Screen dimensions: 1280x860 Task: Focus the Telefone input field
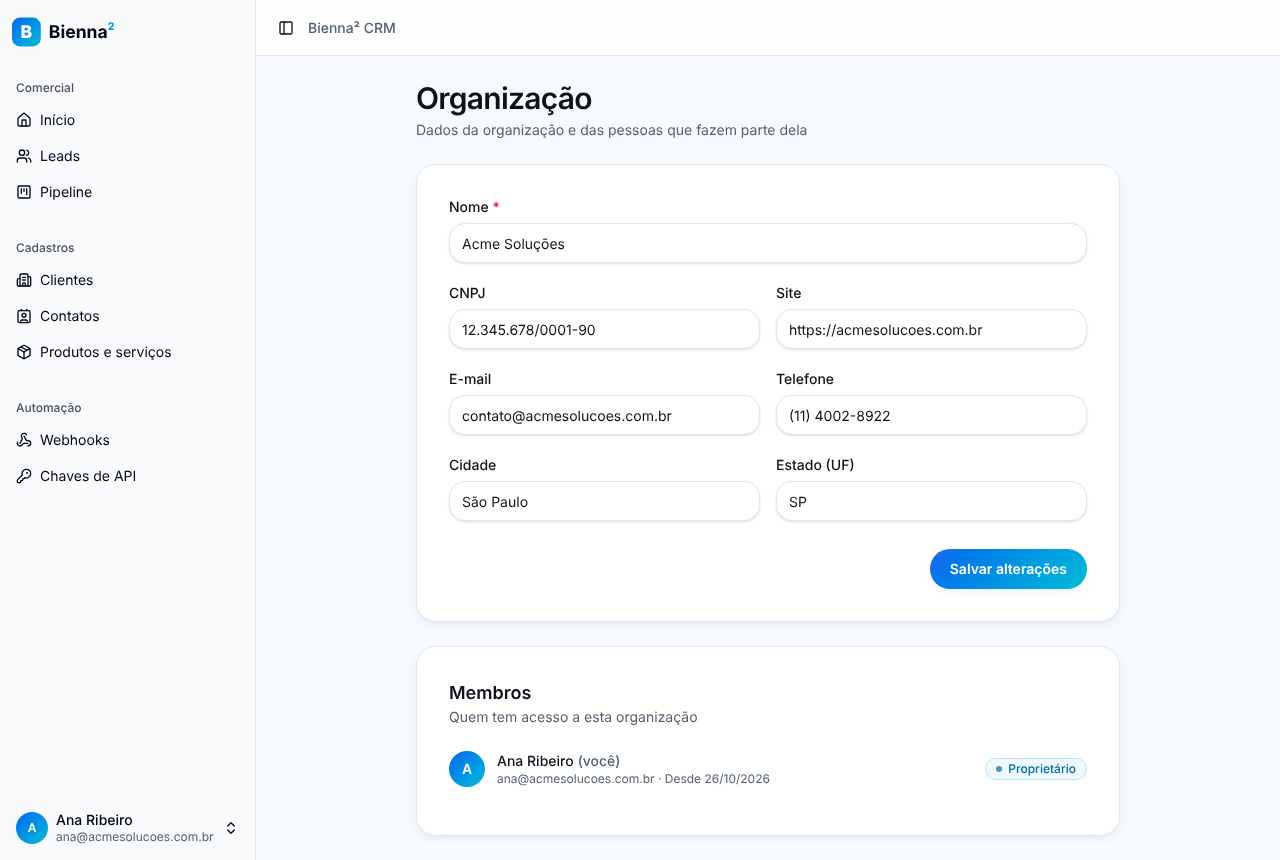click(931, 415)
